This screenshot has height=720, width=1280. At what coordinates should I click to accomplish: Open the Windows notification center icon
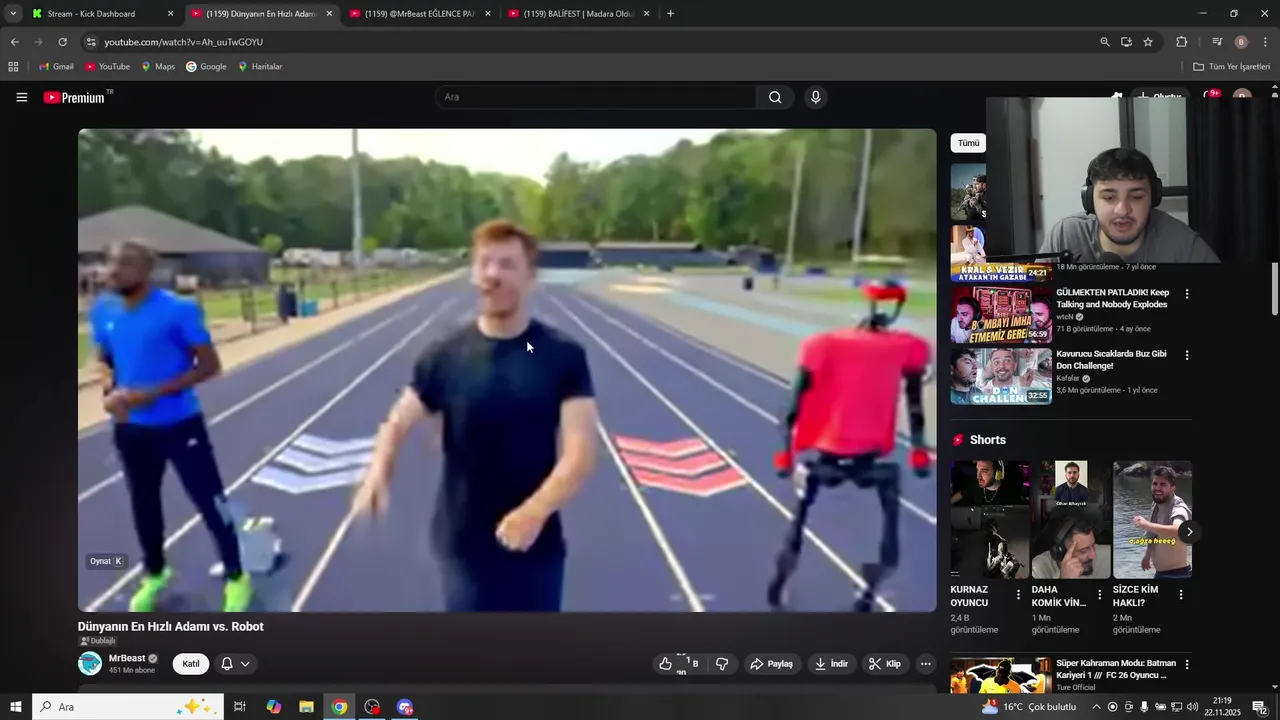1260,707
